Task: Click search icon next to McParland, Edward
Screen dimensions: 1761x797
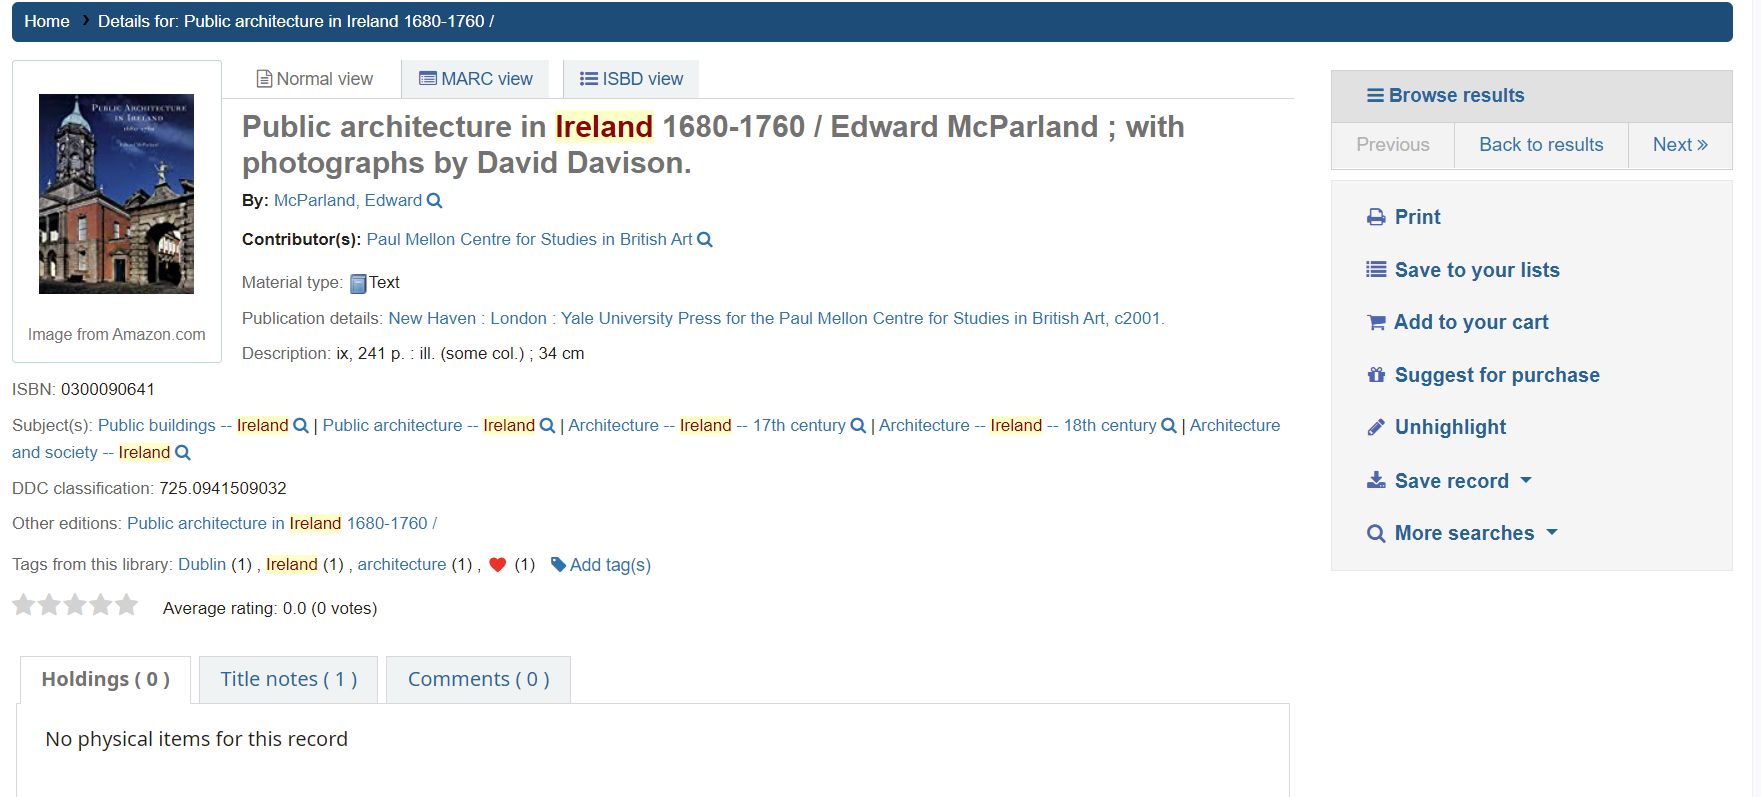Action: (x=434, y=201)
